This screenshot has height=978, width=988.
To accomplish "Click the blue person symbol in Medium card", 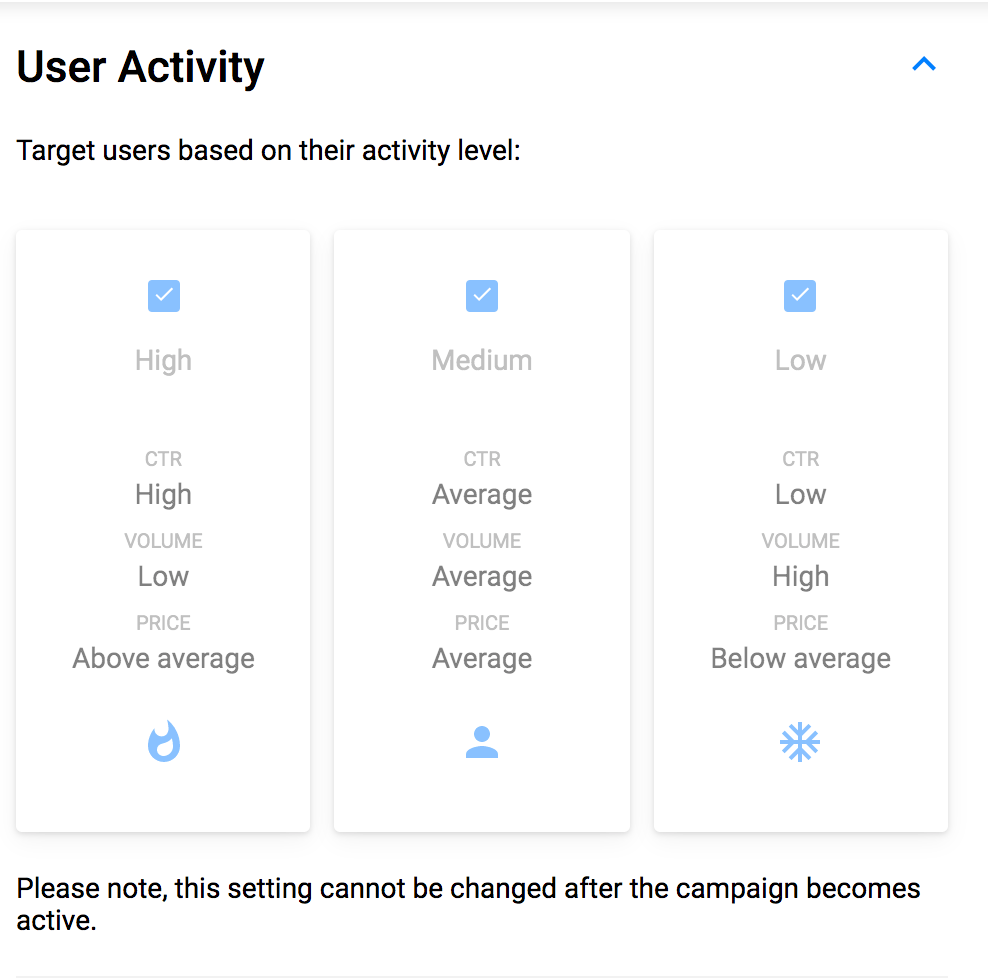I will [481, 741].
